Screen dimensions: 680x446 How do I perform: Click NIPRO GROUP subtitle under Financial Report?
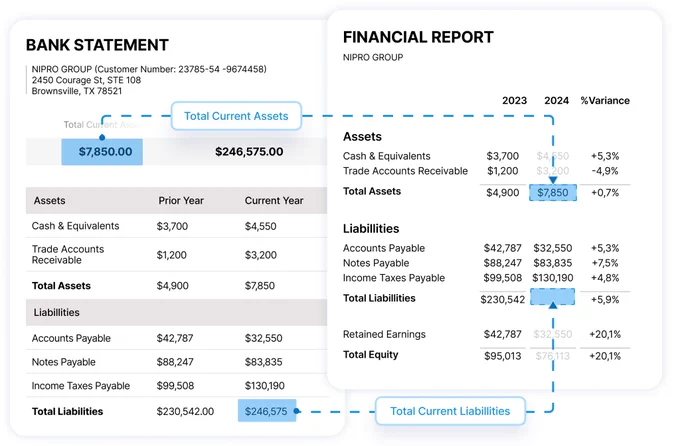tap(373, 57)
